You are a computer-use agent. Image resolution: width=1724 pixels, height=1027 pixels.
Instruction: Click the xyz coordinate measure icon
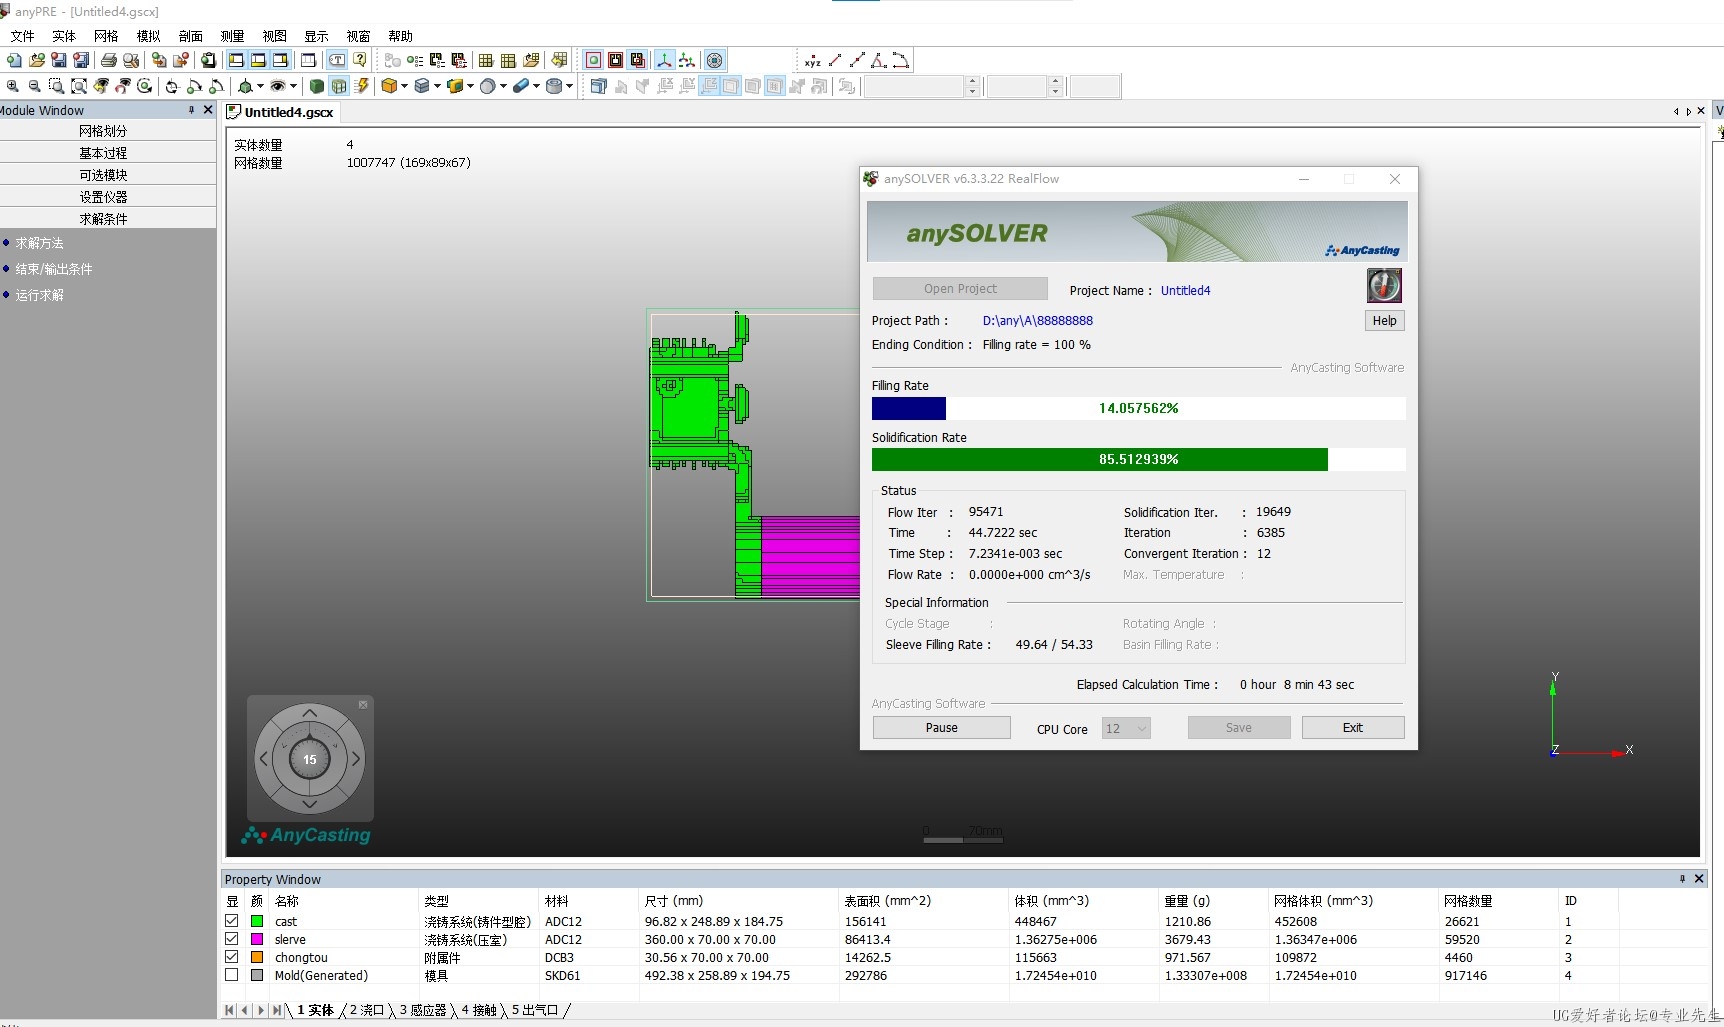813,60
